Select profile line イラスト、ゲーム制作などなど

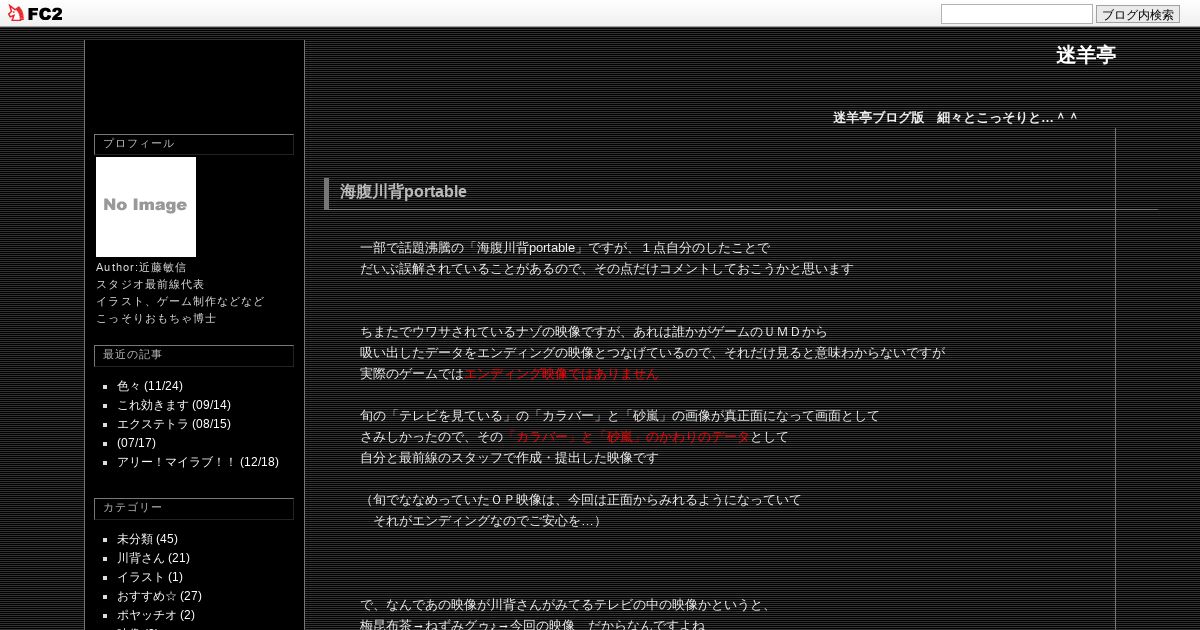pyautogui.click(x=180, y=302)
